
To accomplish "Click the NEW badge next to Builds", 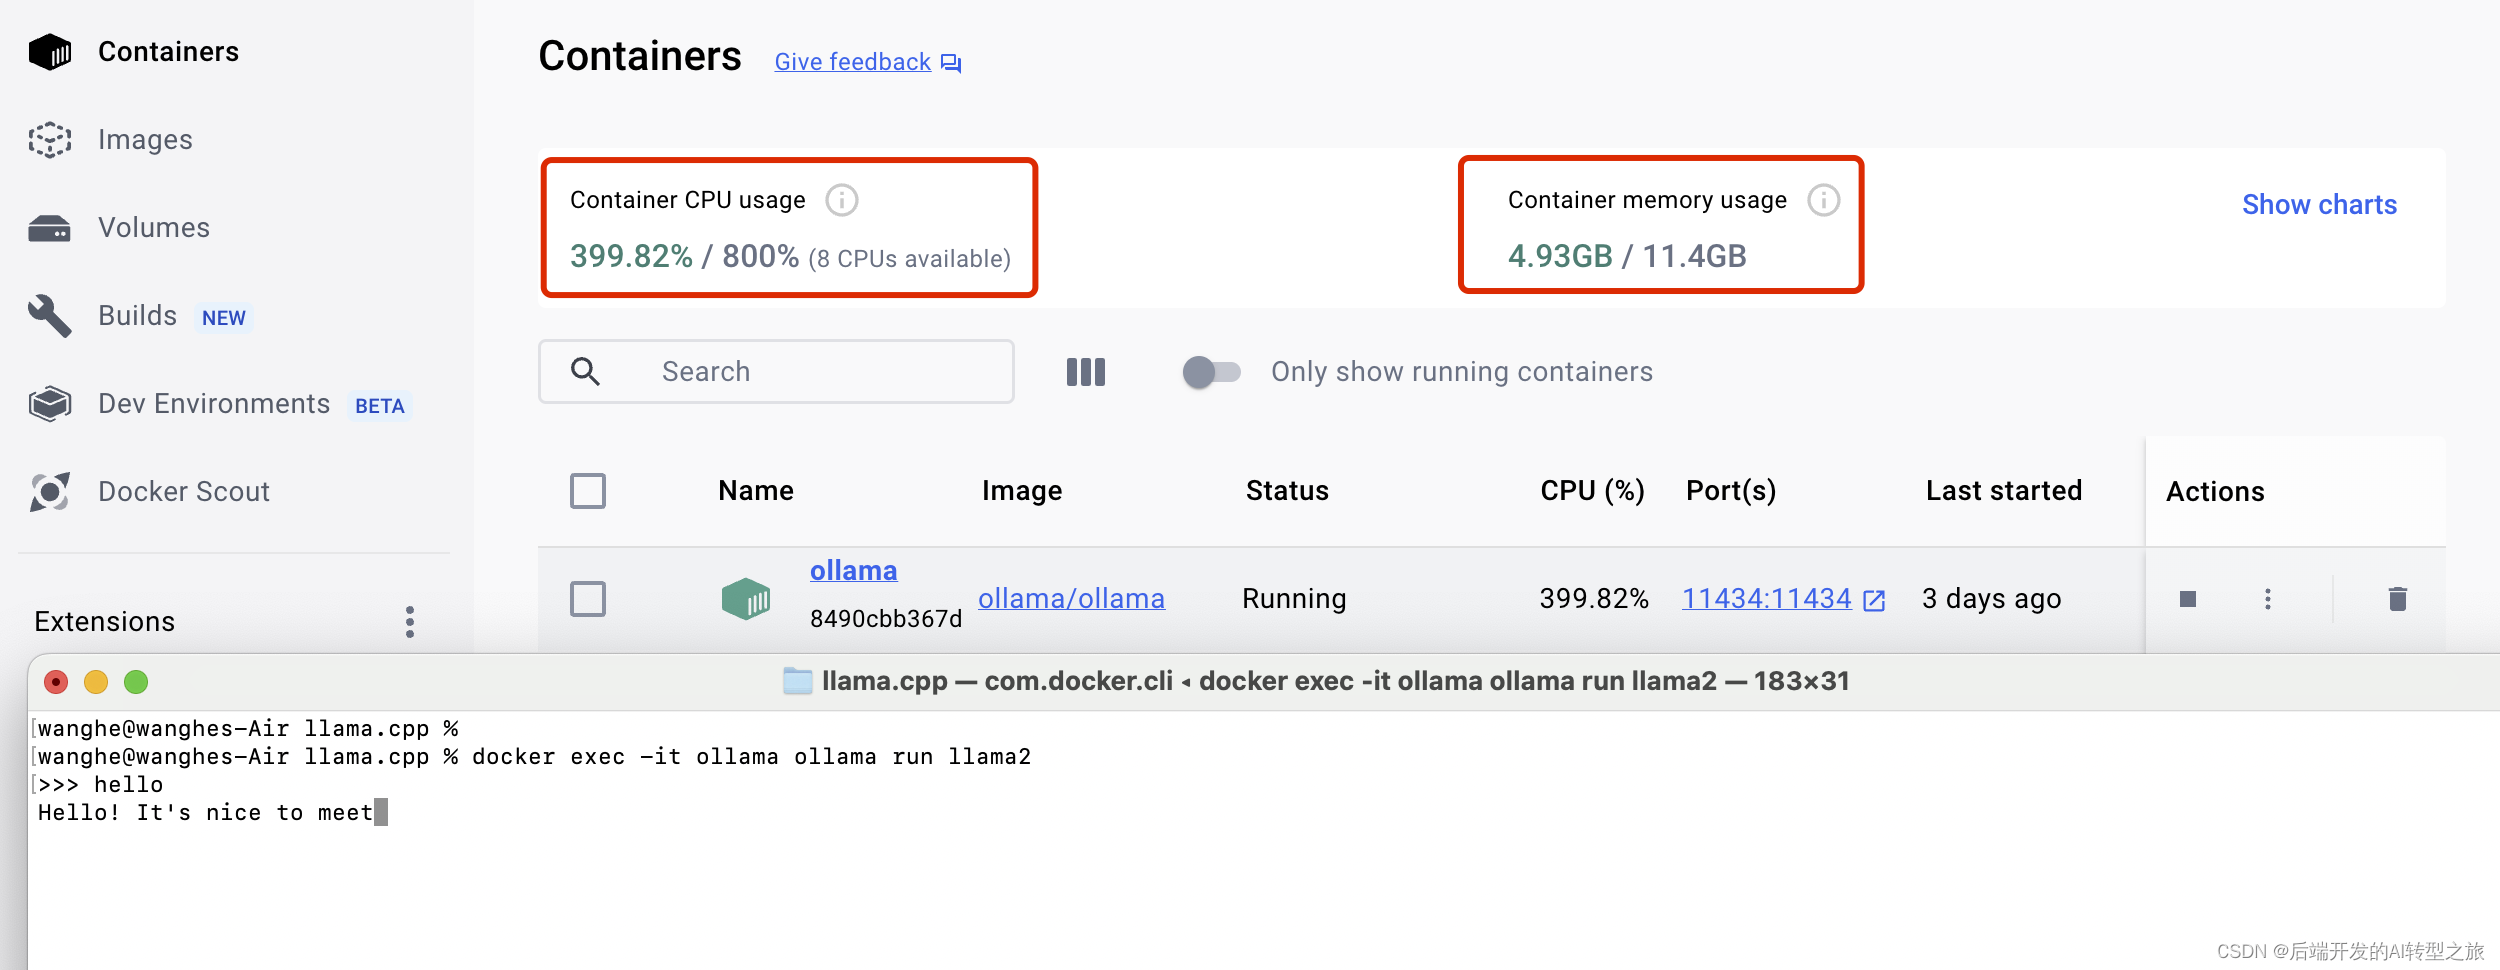I will pos(224,318).
